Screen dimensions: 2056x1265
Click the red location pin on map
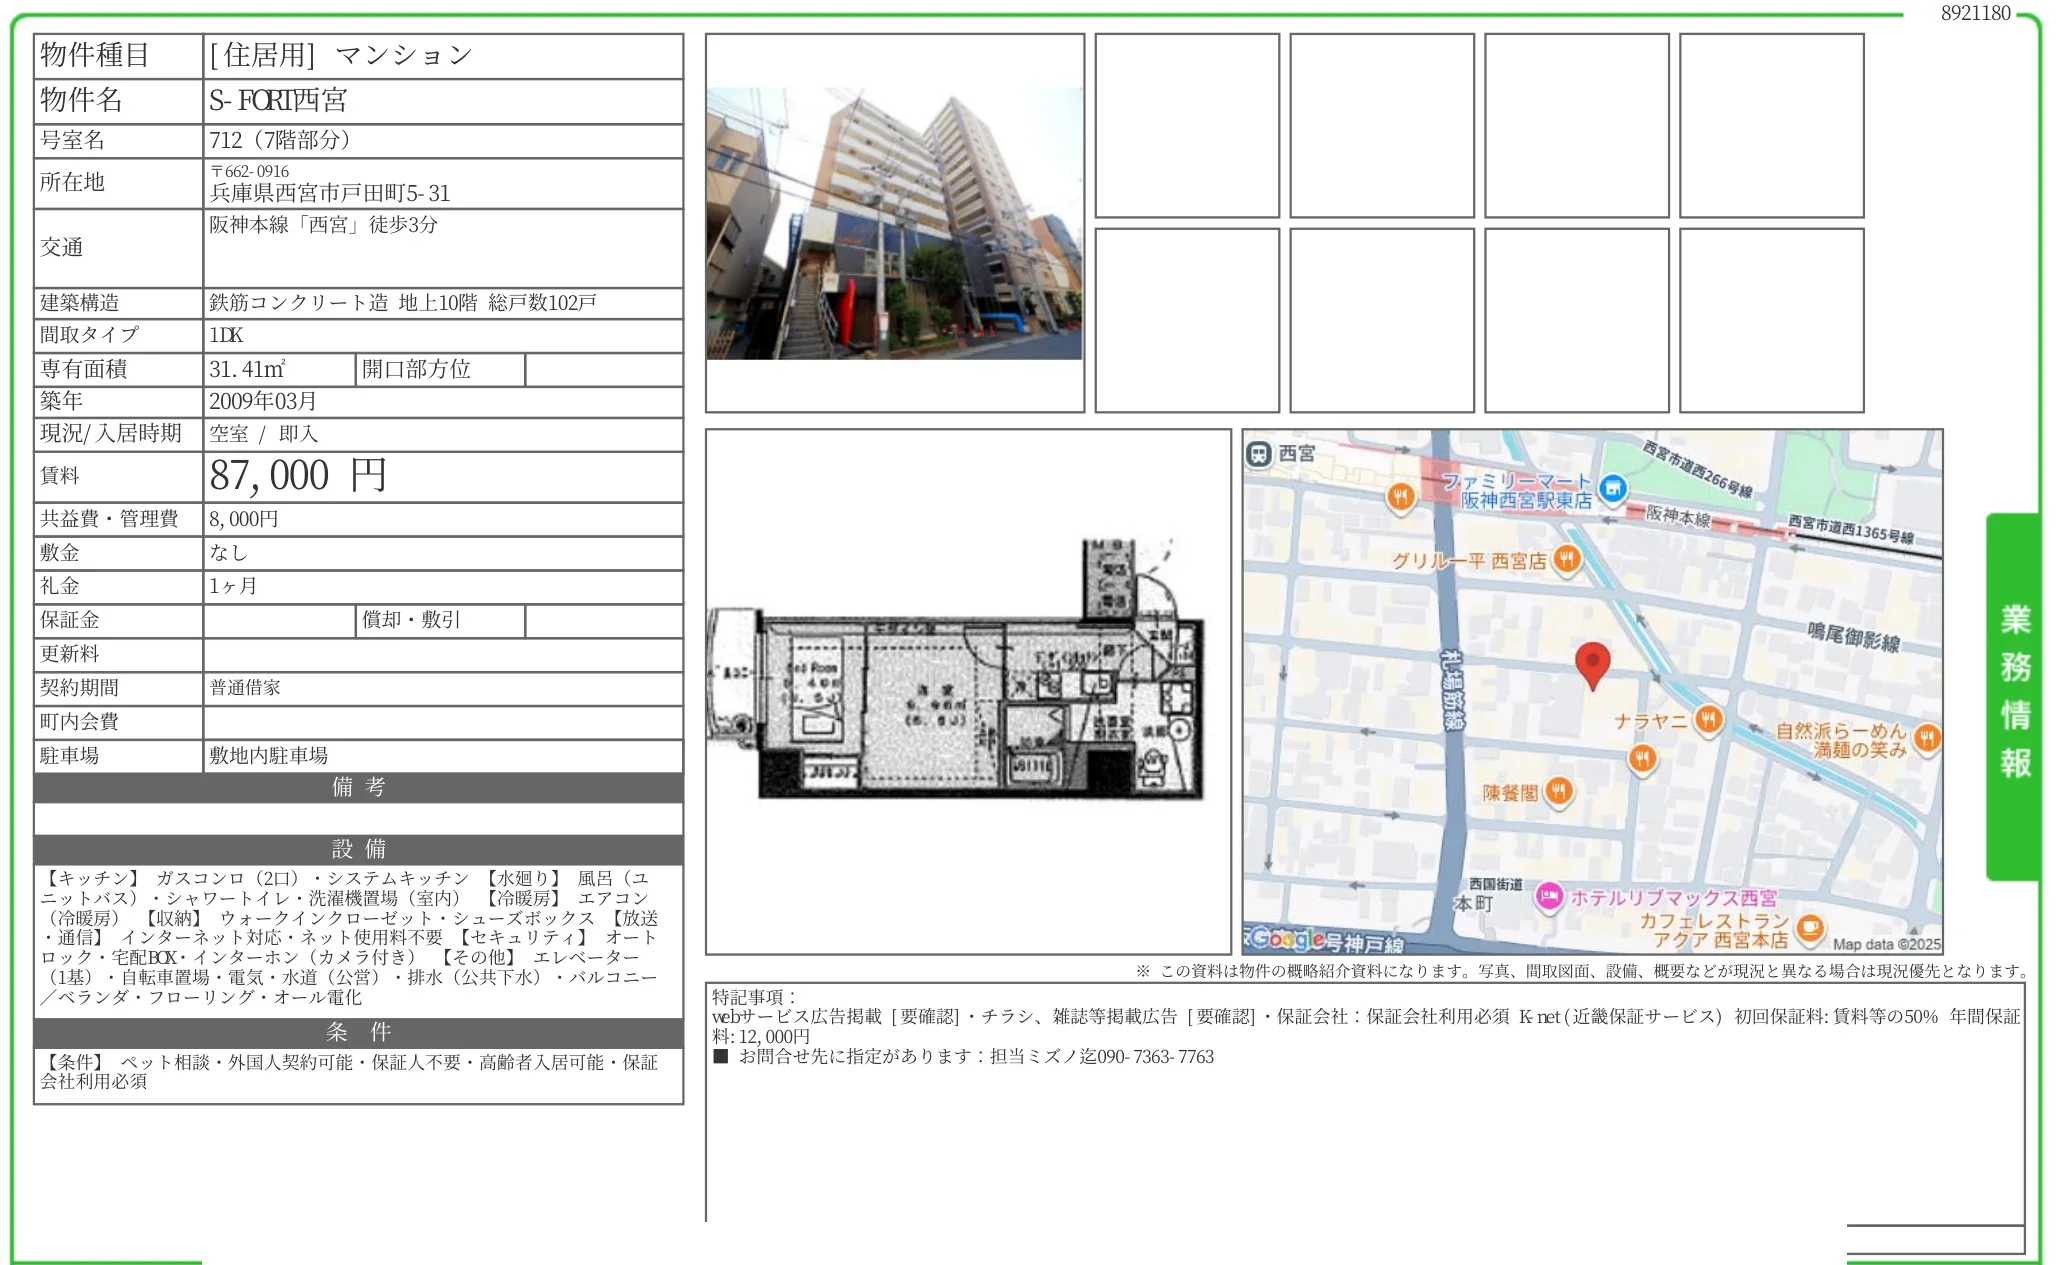coord(1591,662)
